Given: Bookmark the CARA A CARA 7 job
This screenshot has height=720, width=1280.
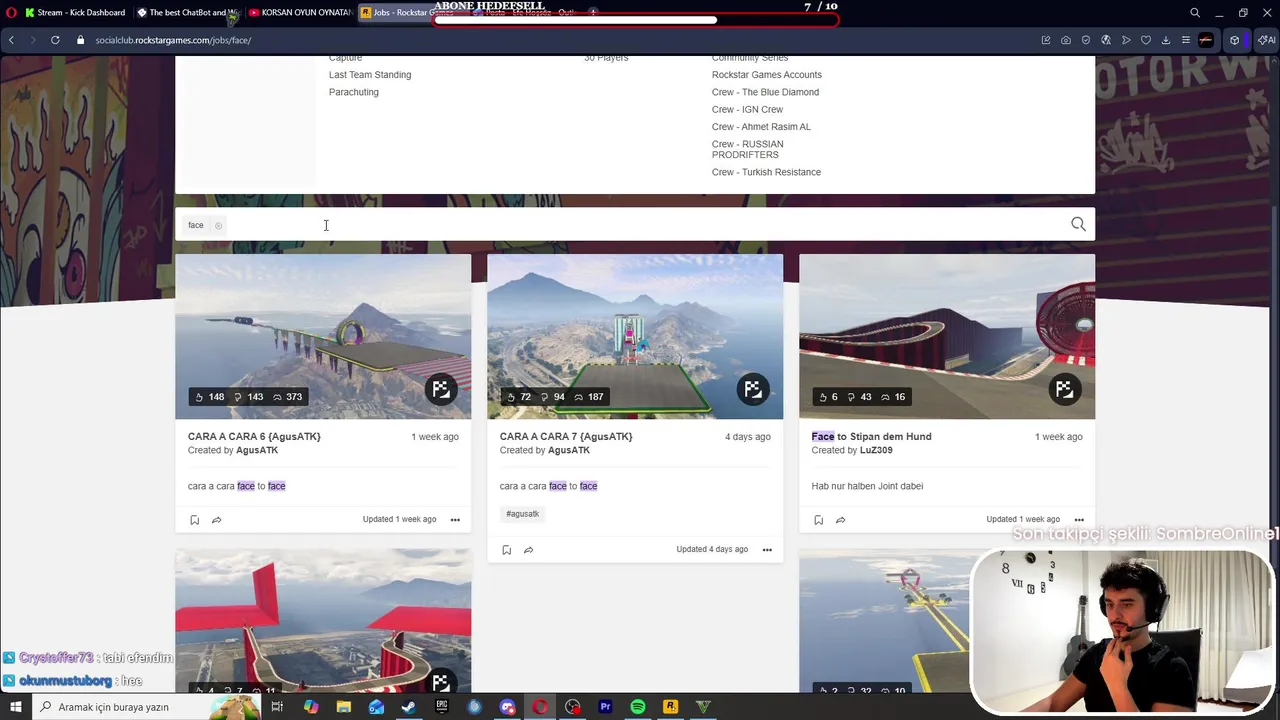Looking at the screenshot, I should [x=507, y=550].
